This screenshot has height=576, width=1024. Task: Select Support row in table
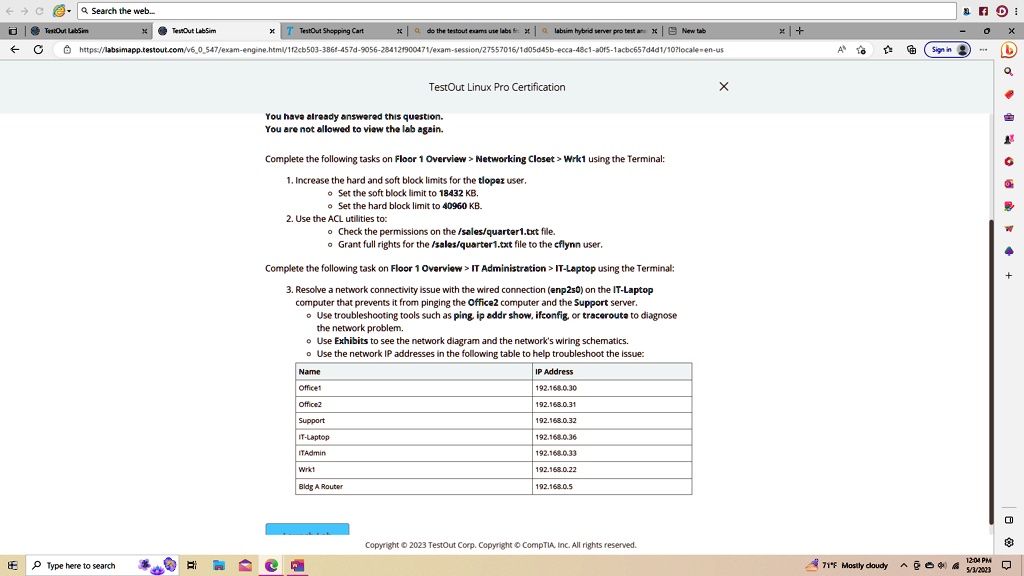coord(494,421)
